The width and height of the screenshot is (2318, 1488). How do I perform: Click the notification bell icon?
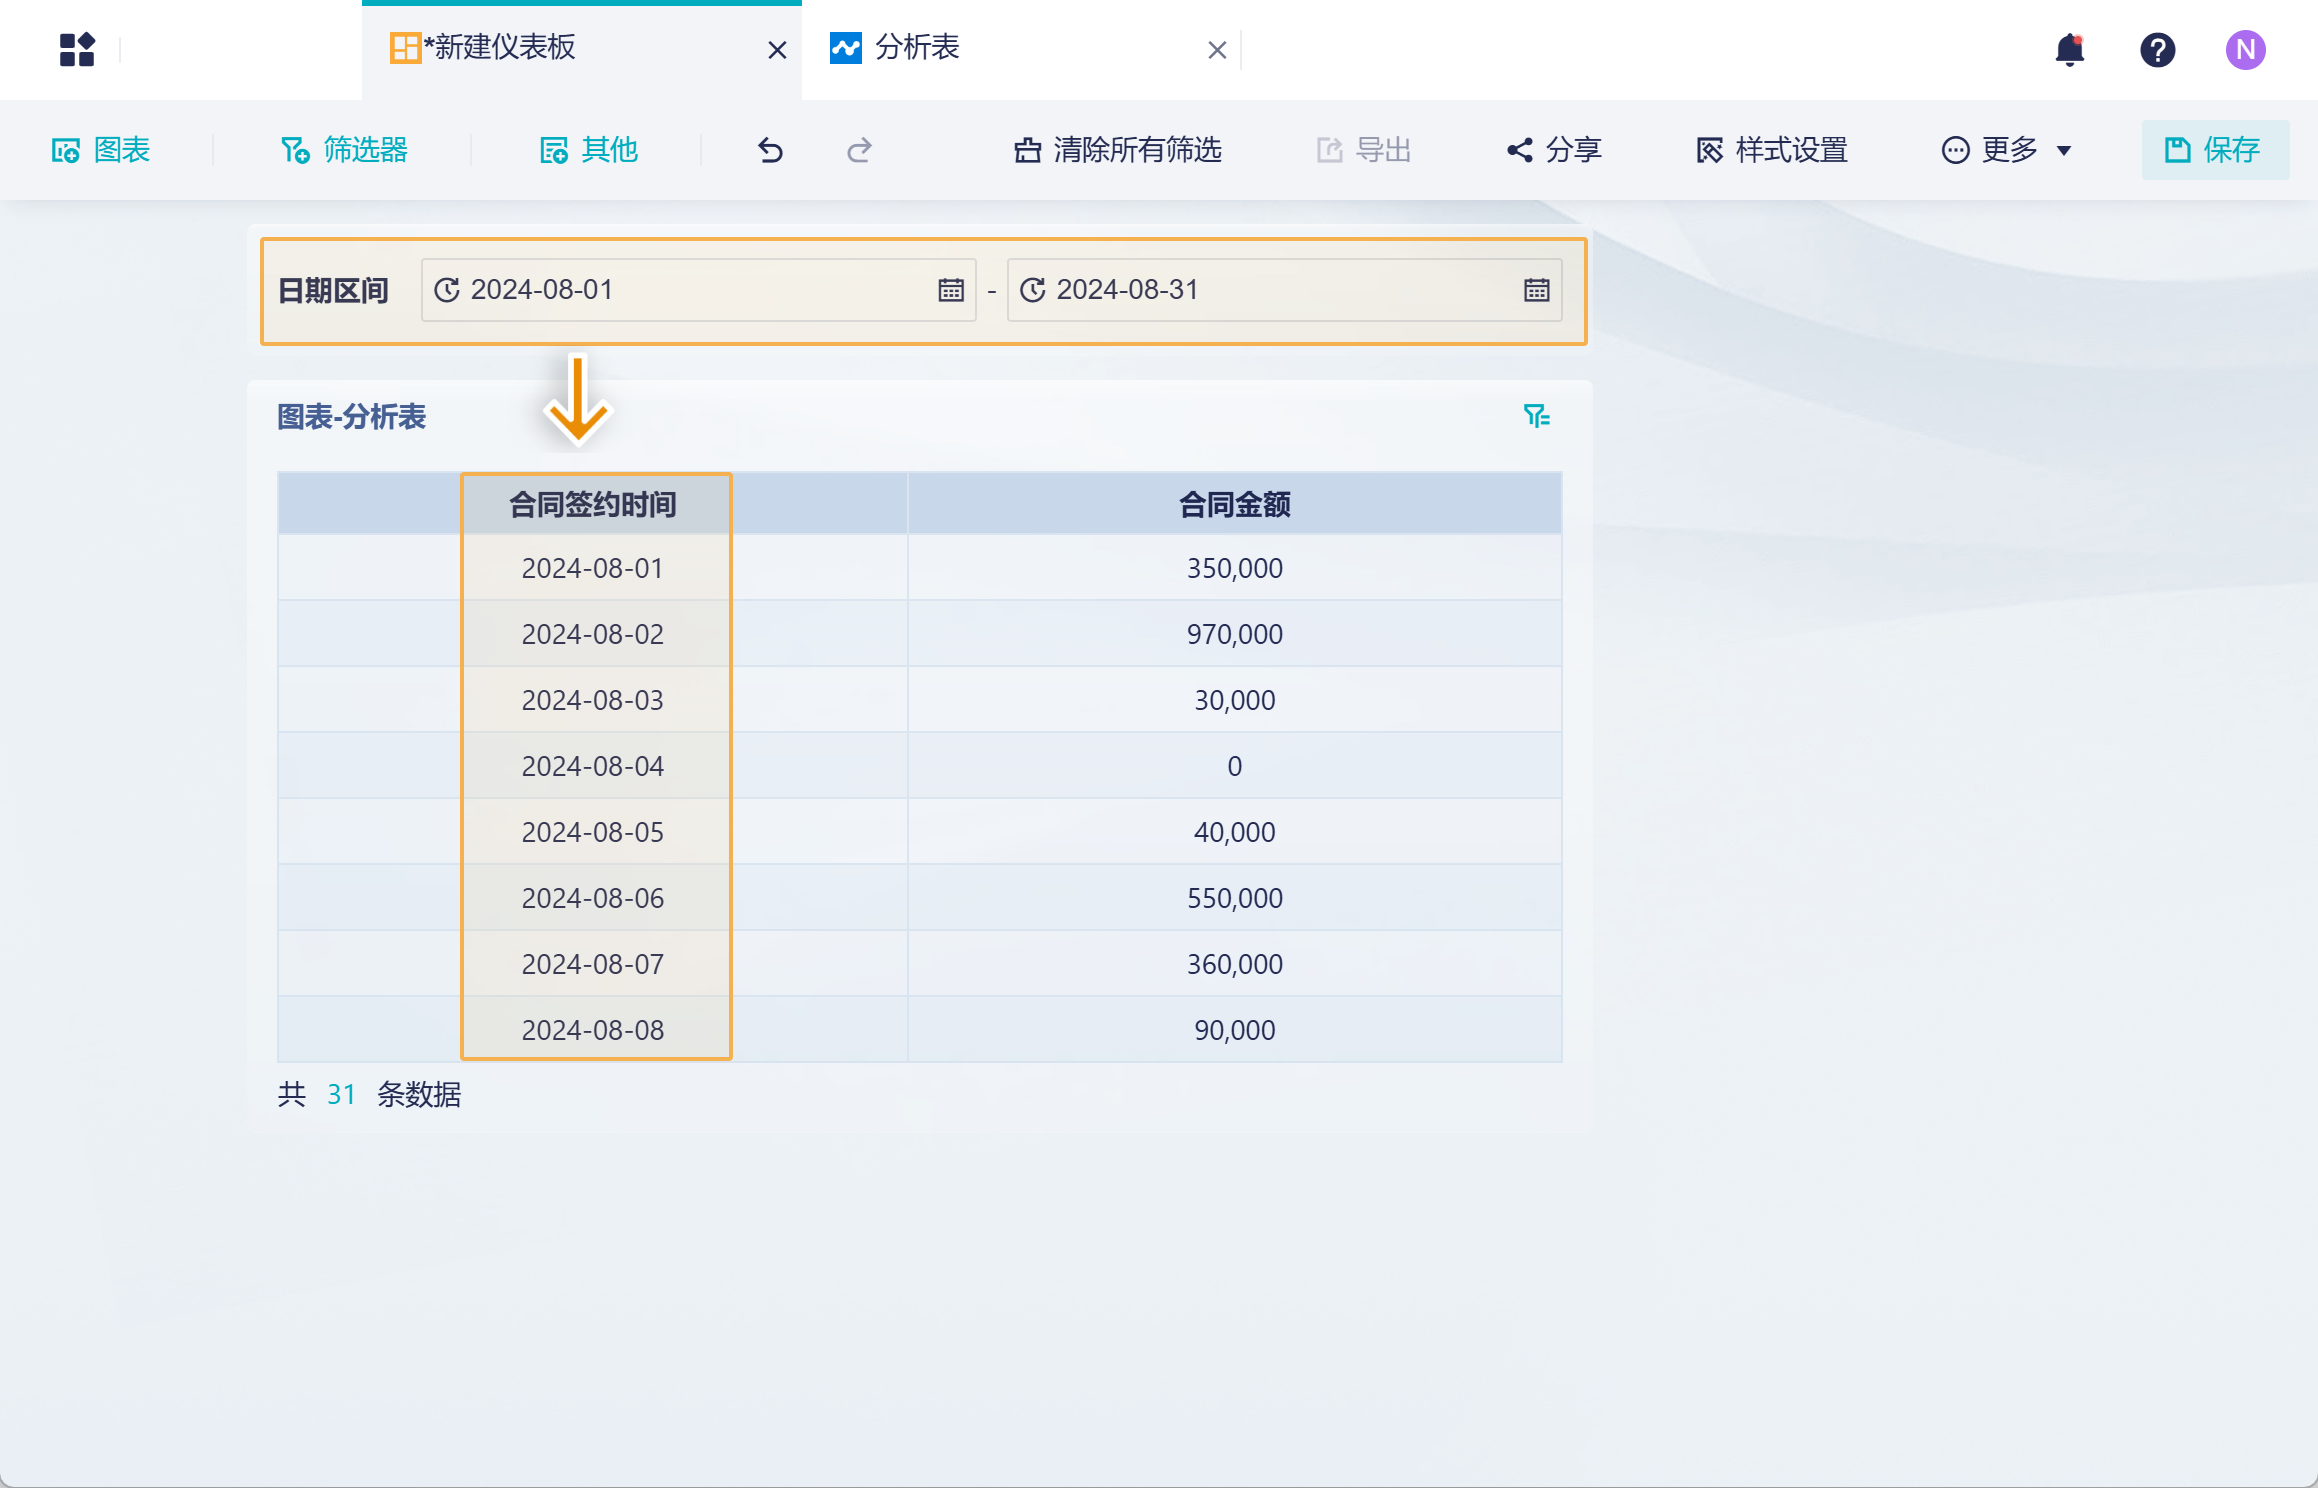2069,49
